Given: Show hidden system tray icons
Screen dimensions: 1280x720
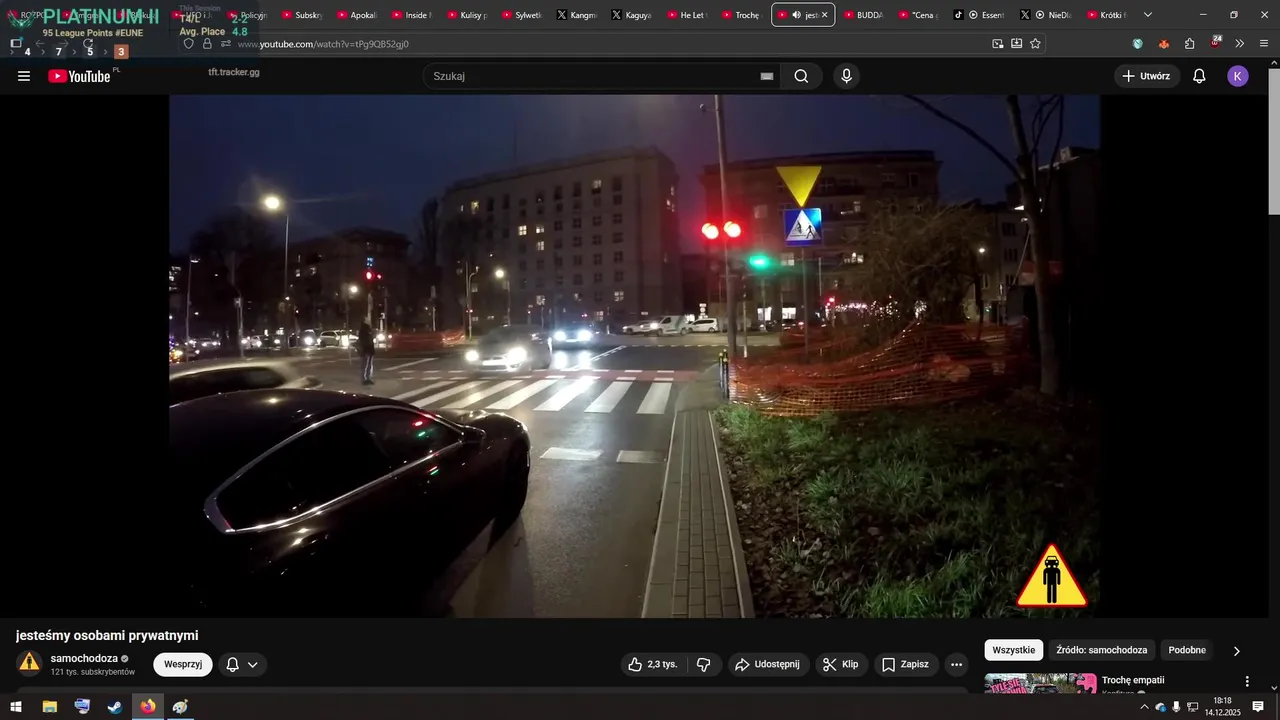Looking at the screenshot, I should coord(1144,707).
